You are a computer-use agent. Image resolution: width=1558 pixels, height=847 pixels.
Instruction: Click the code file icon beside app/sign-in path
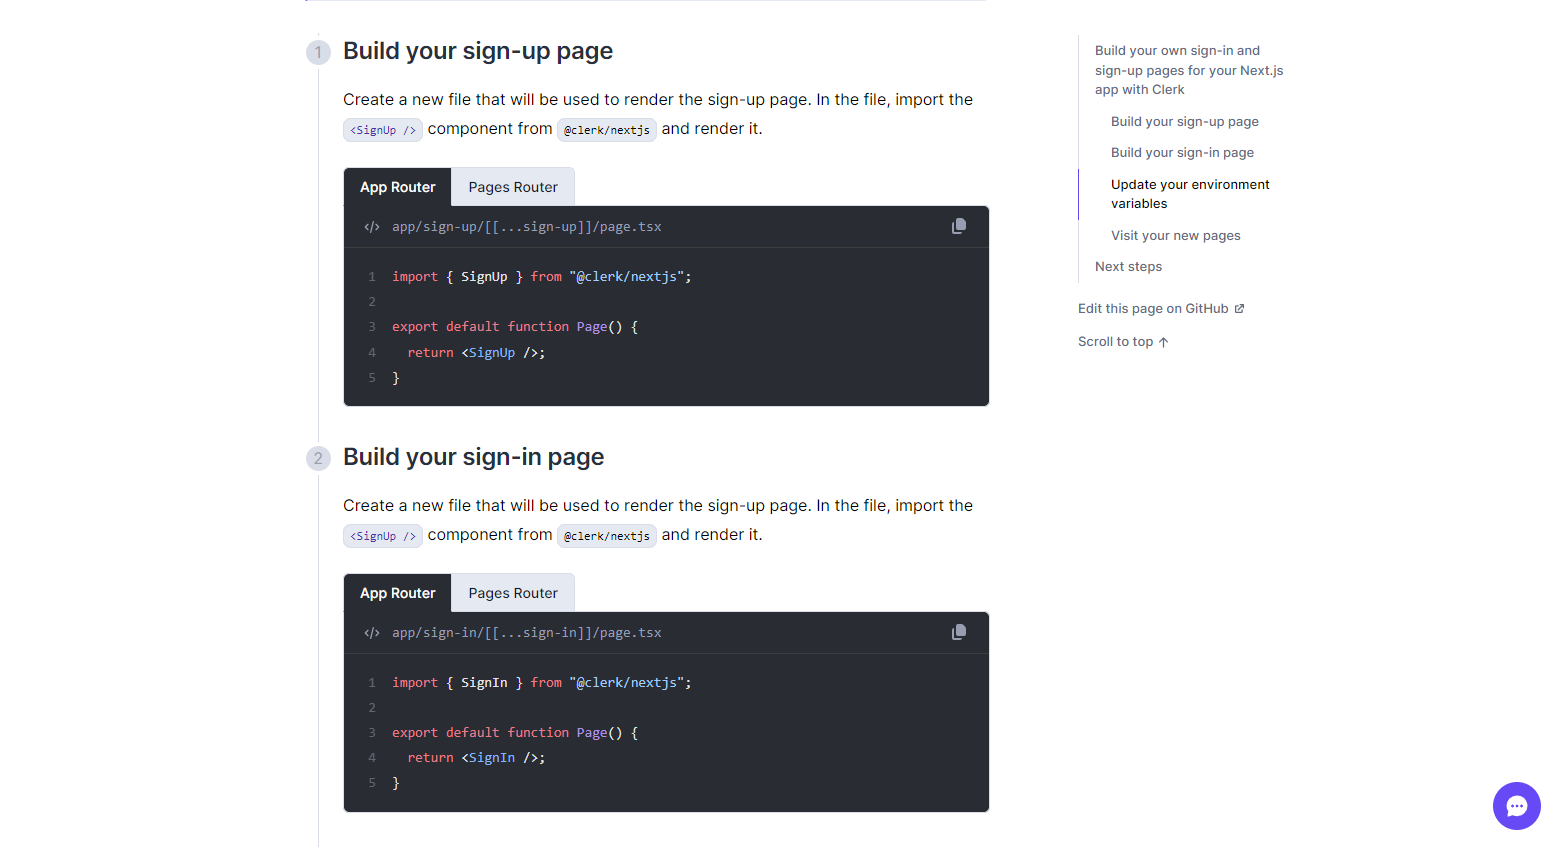coord(372,633)
